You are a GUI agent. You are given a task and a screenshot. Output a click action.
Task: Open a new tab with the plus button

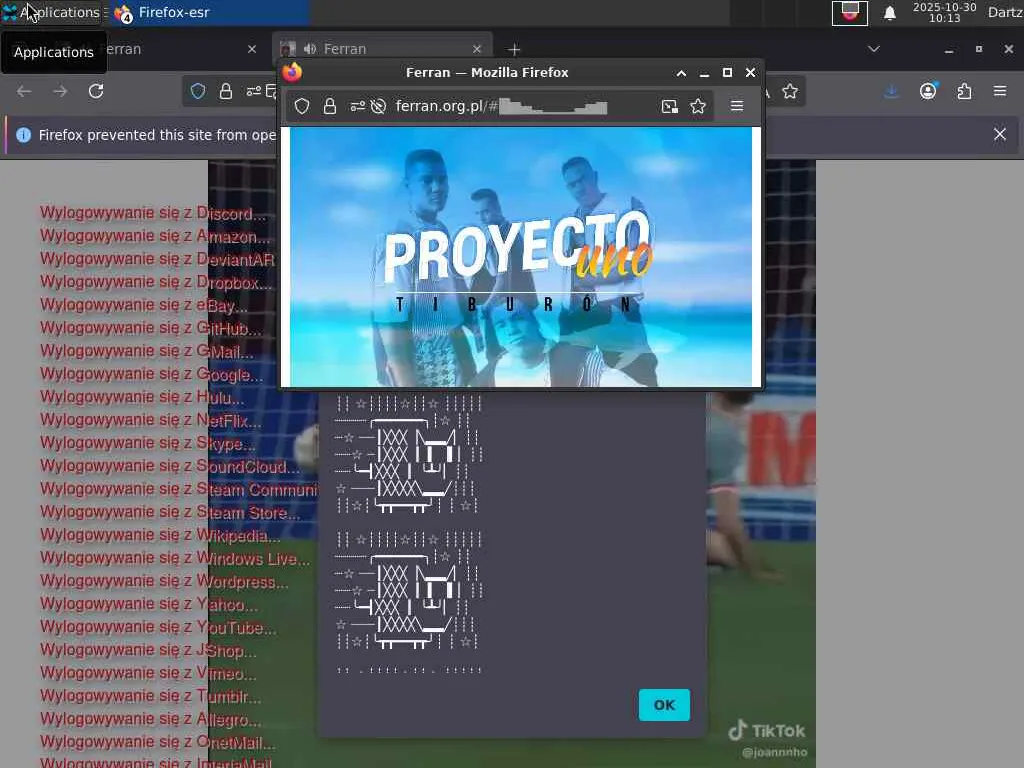coord(515,50)
